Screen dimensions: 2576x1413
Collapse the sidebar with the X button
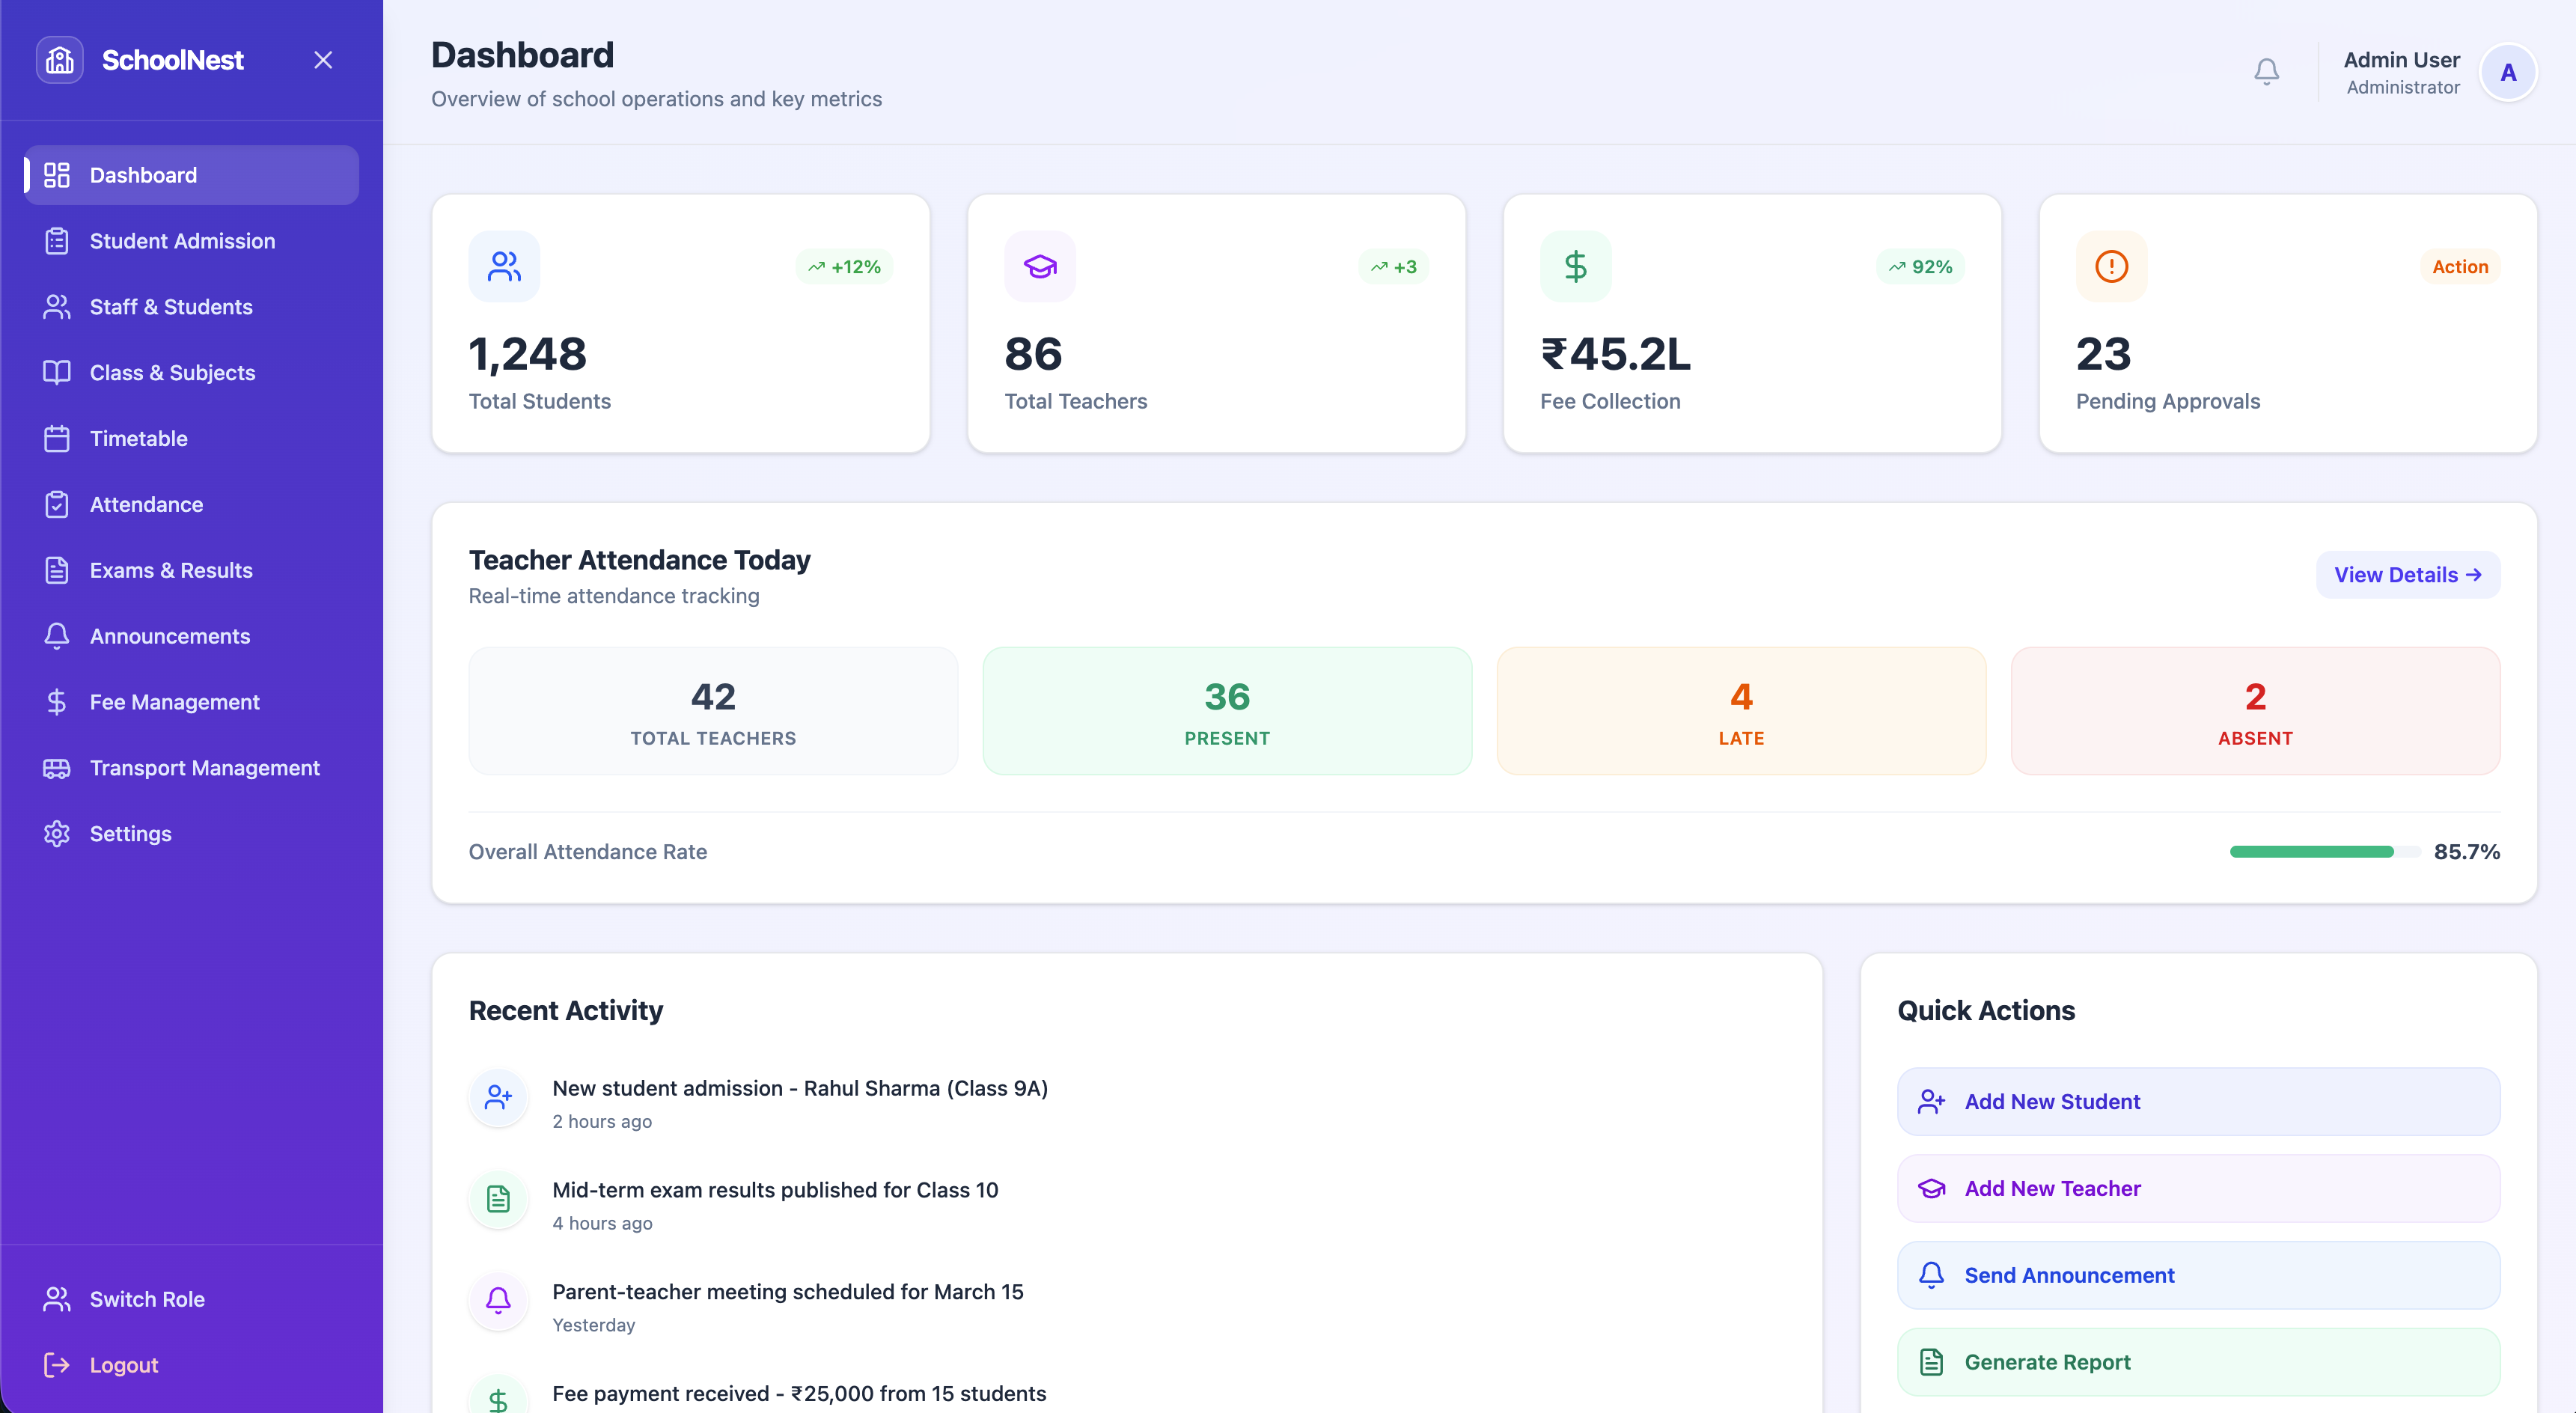coord(323,60)
